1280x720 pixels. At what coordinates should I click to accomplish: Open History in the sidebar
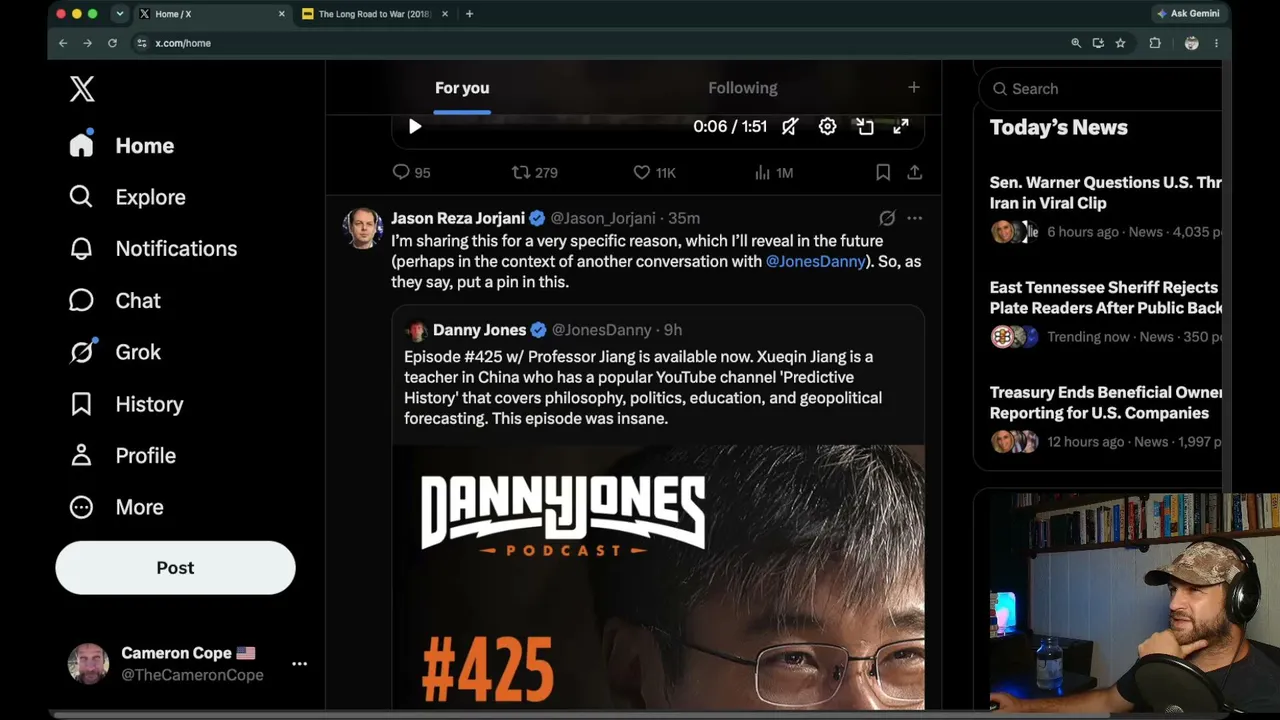(126, 404)
